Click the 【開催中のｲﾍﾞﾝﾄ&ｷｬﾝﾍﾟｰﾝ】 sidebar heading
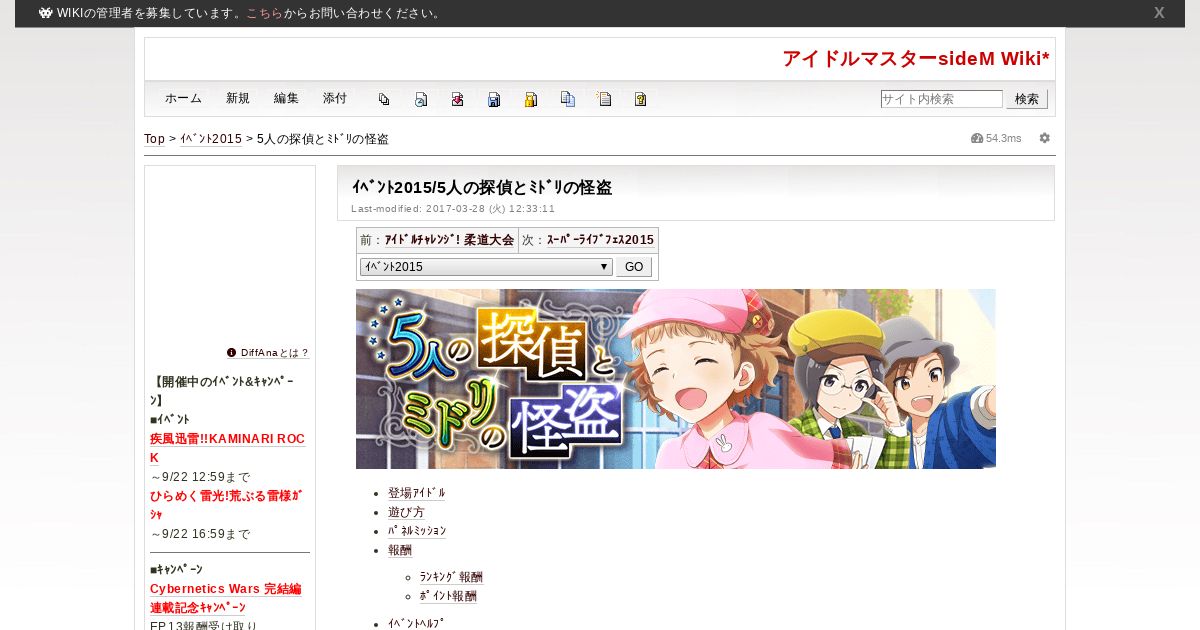Image resolution: width=1200 pixels, height=630 pixels. (x=224, y=391)
